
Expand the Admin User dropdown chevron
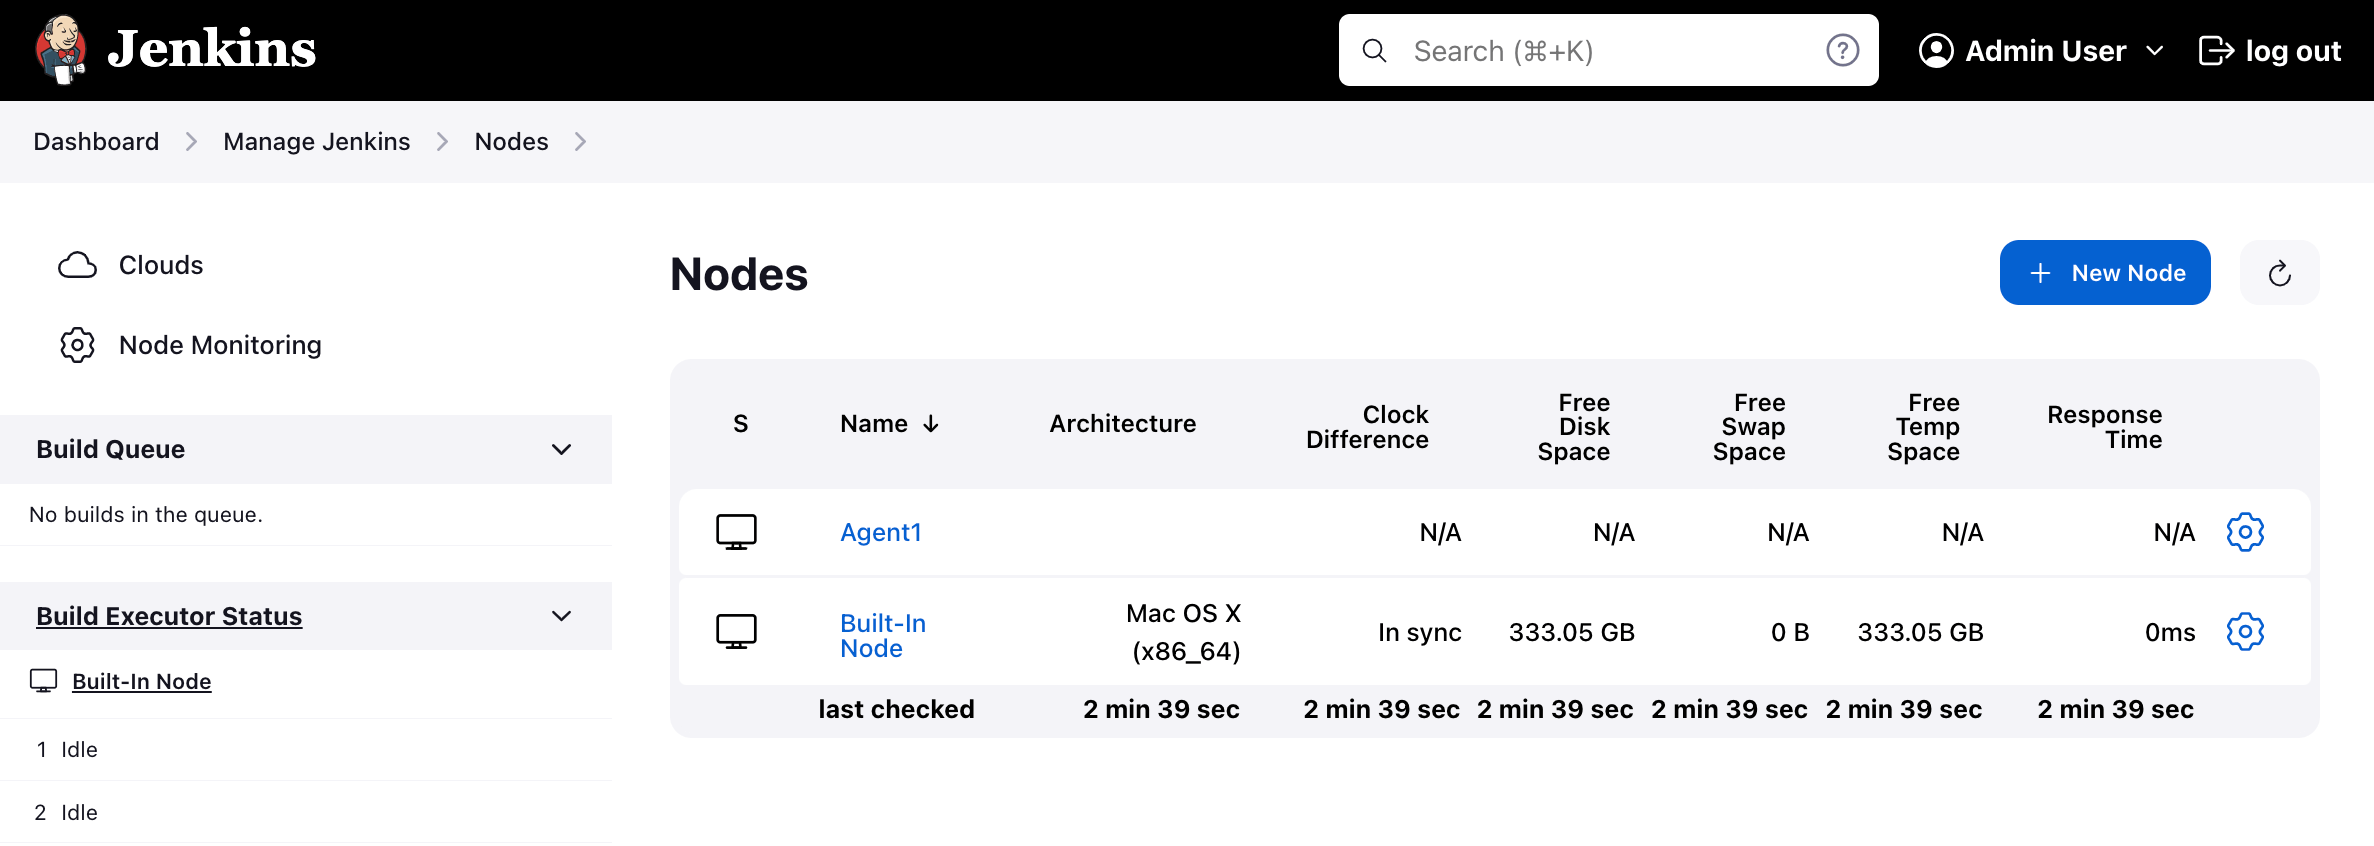tap(2155, 51)
